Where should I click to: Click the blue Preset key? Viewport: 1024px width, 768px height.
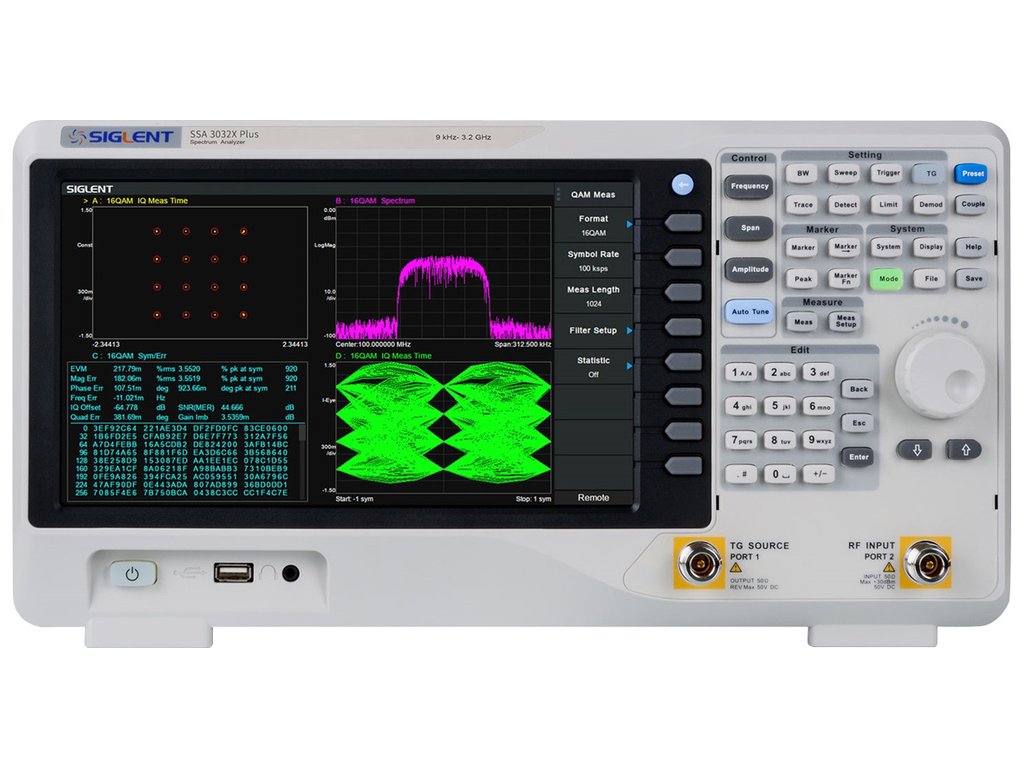(x=972, y=174)
